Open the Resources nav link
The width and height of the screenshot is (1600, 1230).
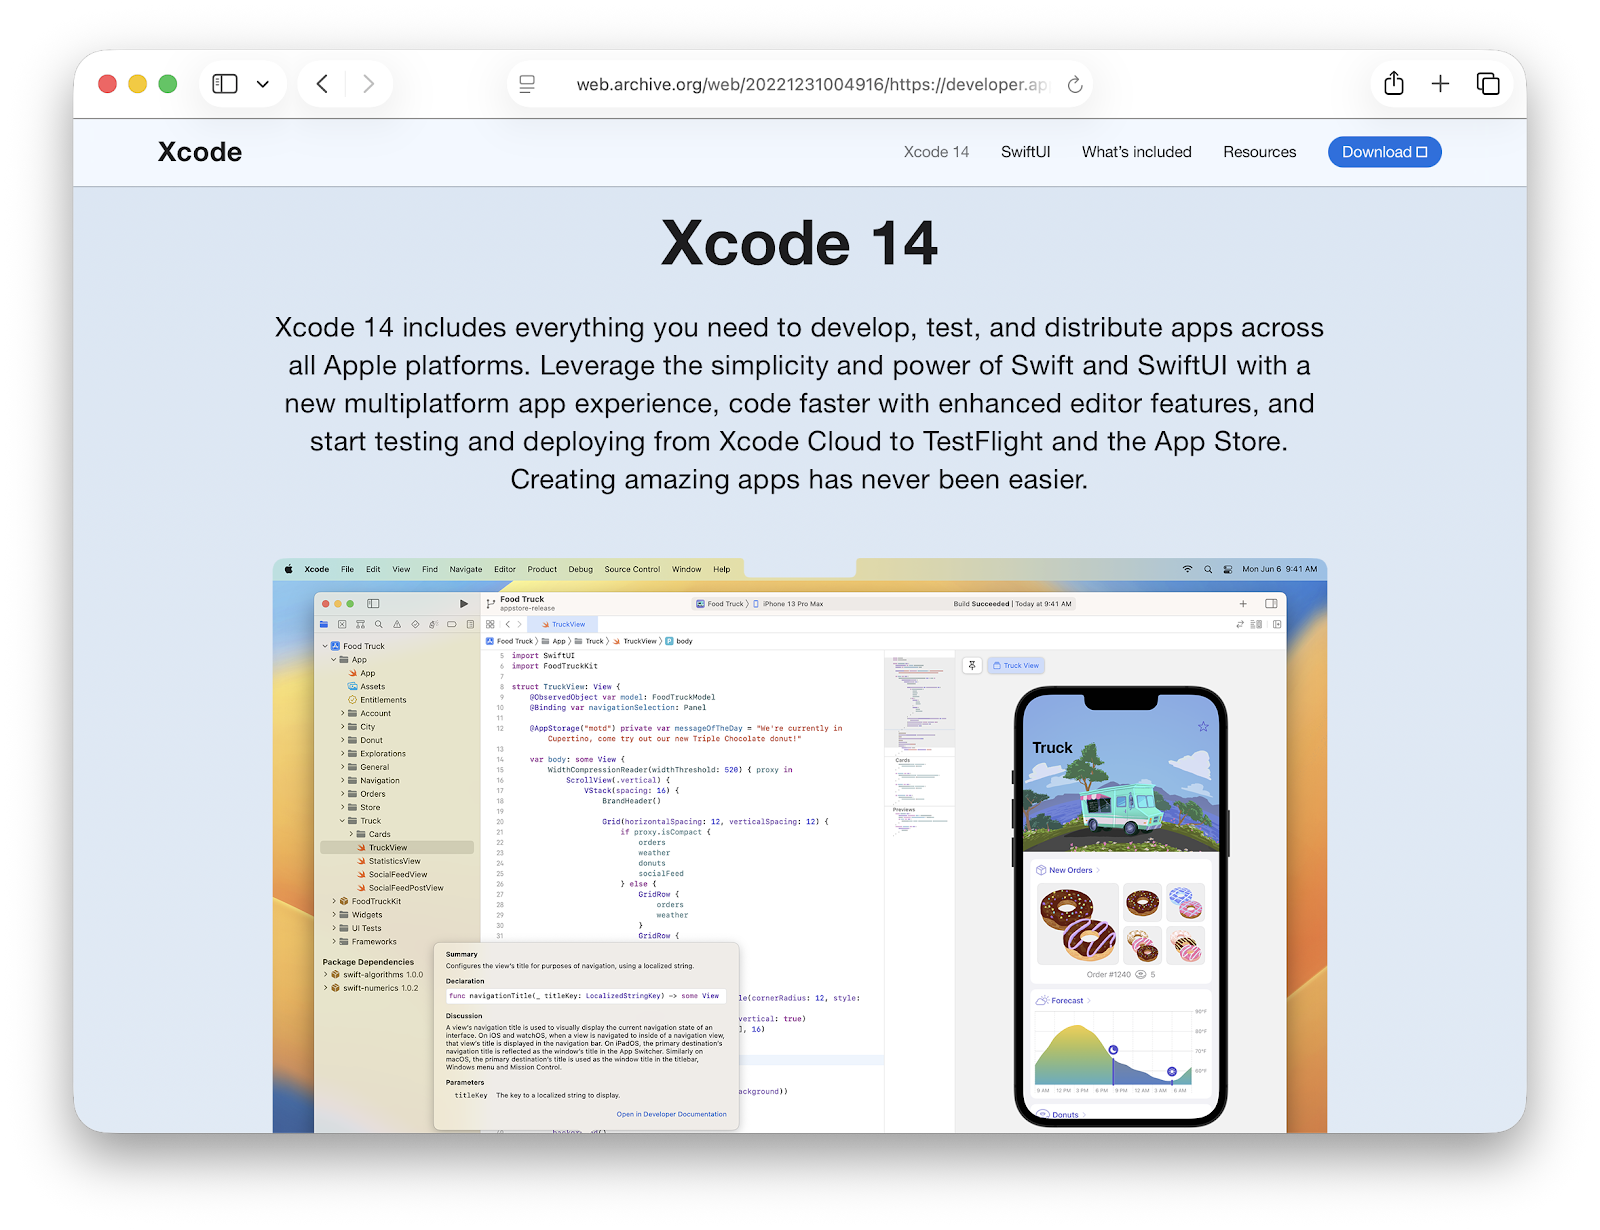point(1259,152)
